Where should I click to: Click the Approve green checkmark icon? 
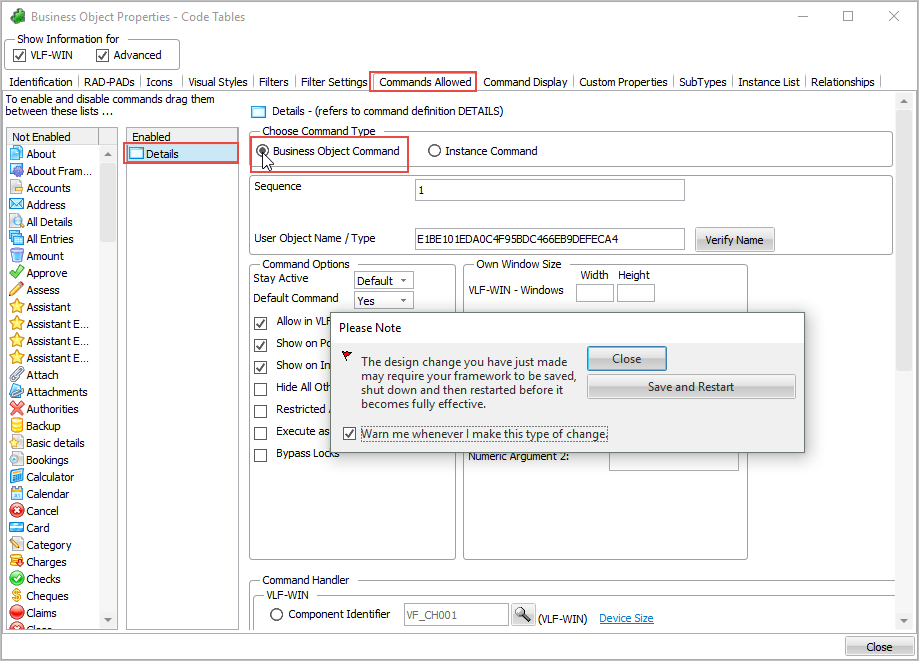coord(16,272)
